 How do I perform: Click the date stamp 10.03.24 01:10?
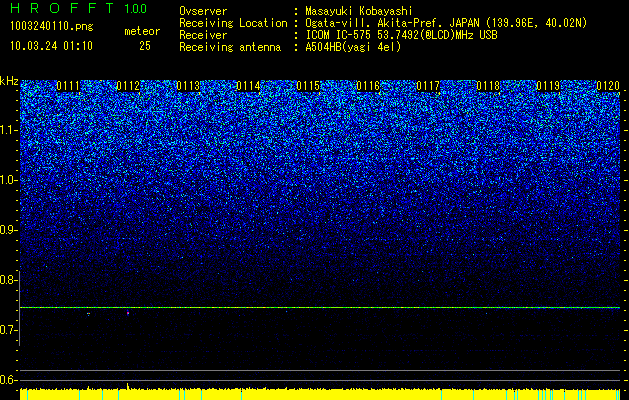(x=51, y=46)
